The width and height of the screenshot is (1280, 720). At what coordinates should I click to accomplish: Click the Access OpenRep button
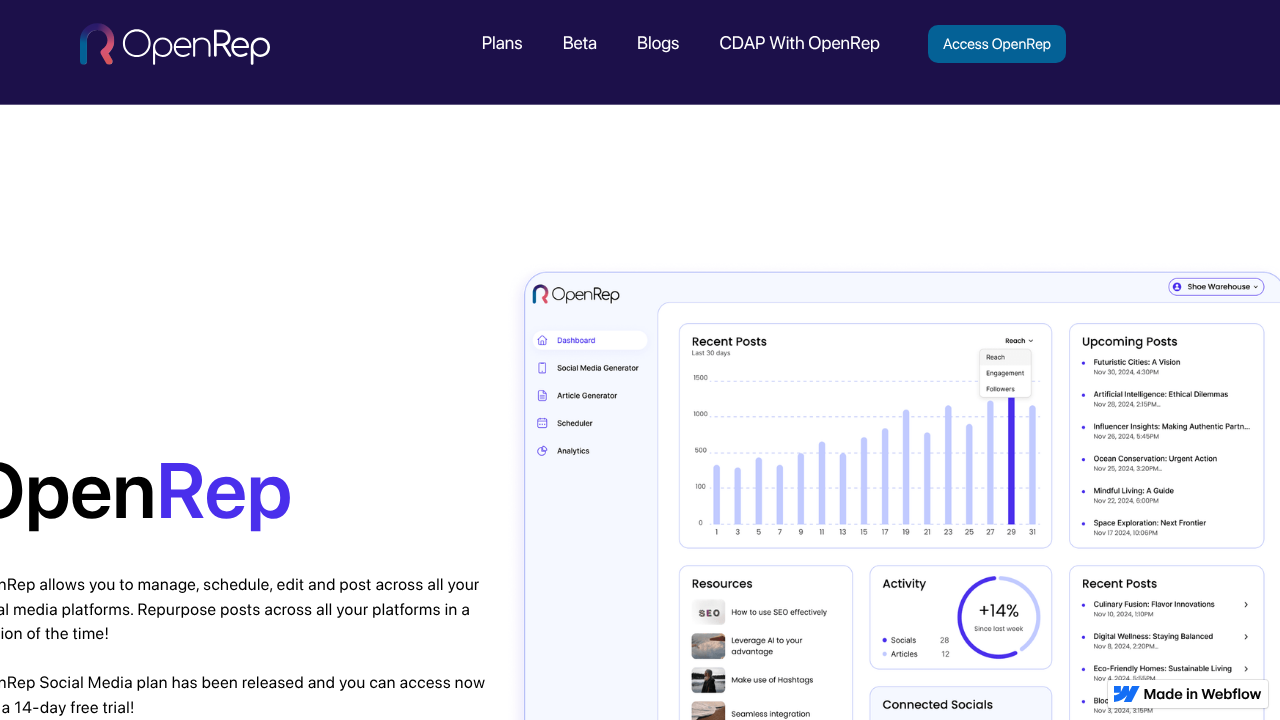tap(996, 44)
